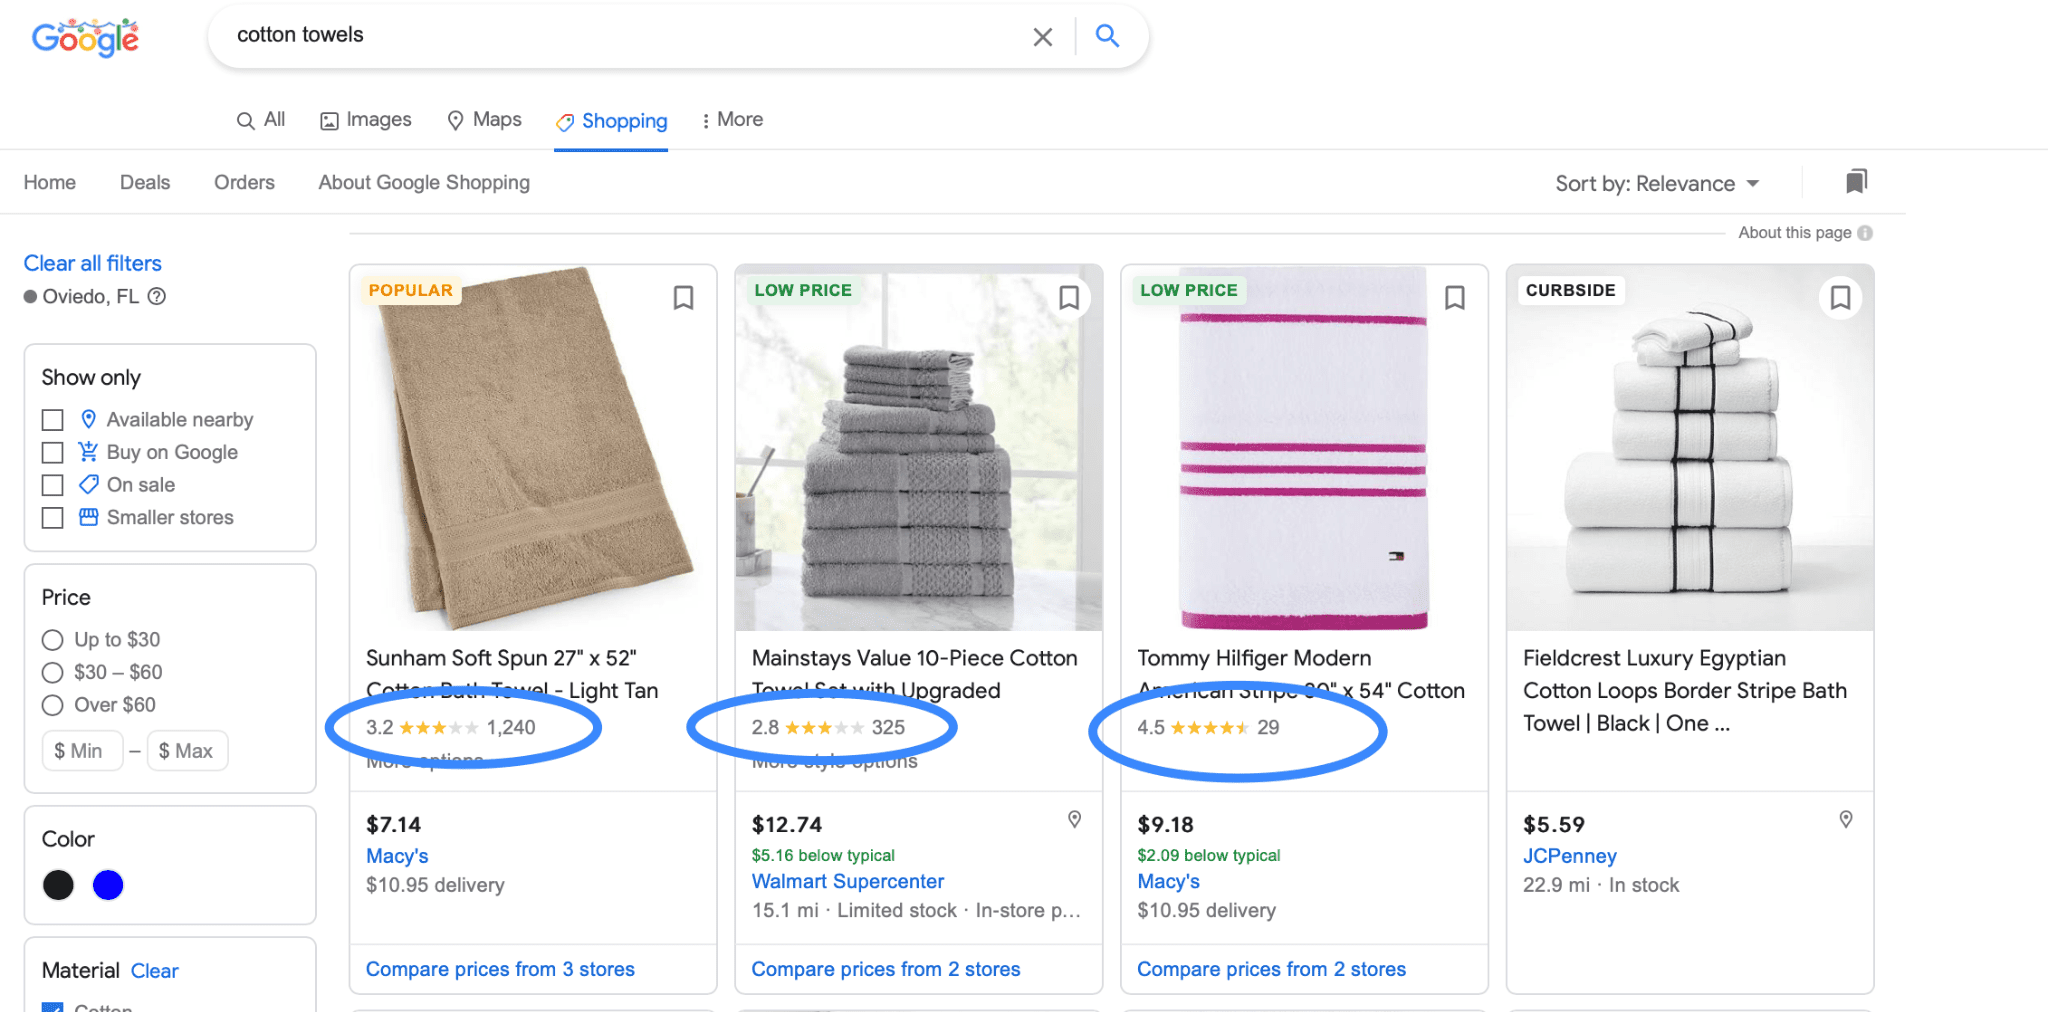Enable the Available nearby checkbox
The height and width of the screenshot is (1012, 2048).
(x=53, y=420)
